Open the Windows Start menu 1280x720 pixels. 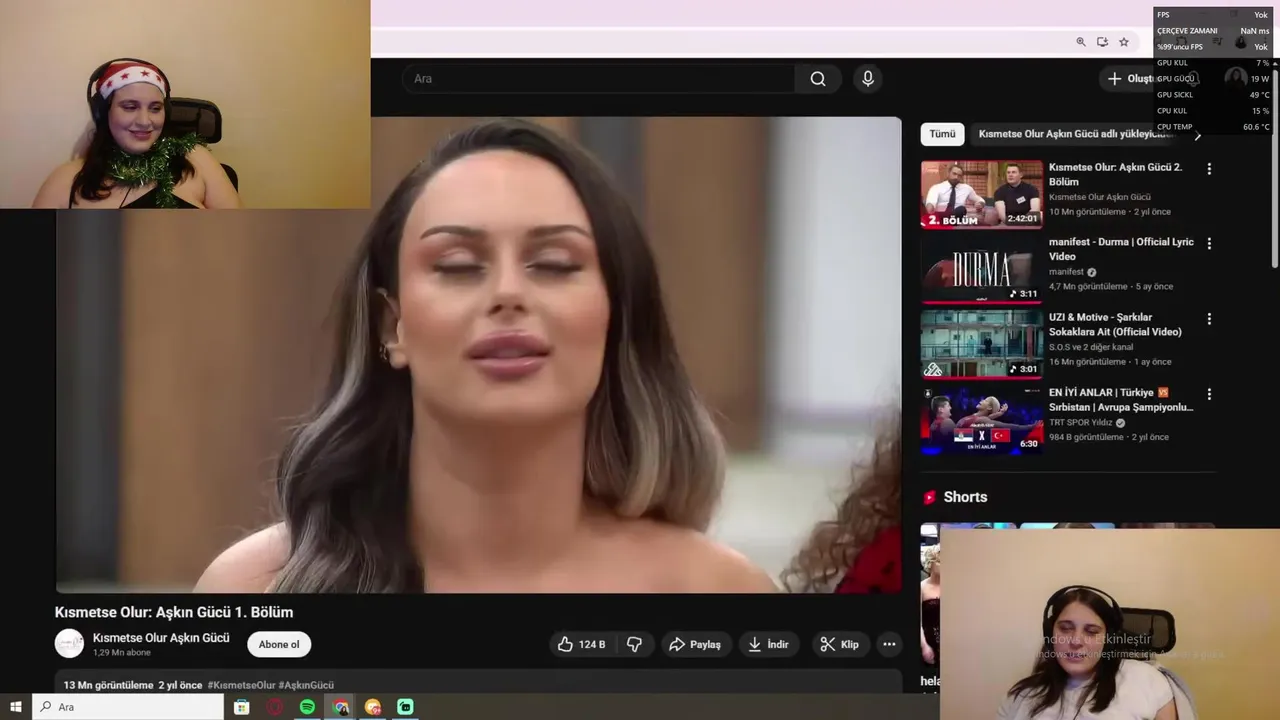[15, 707]
